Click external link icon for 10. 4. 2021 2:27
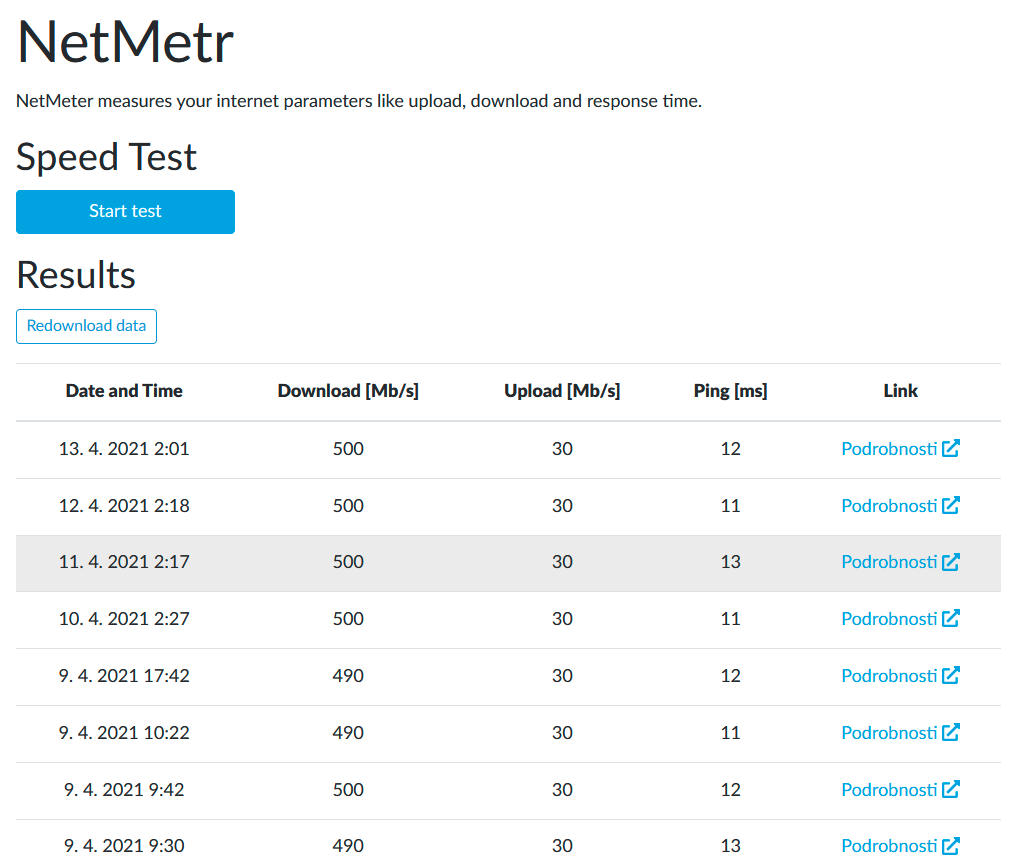 click(x=951, y=619)
